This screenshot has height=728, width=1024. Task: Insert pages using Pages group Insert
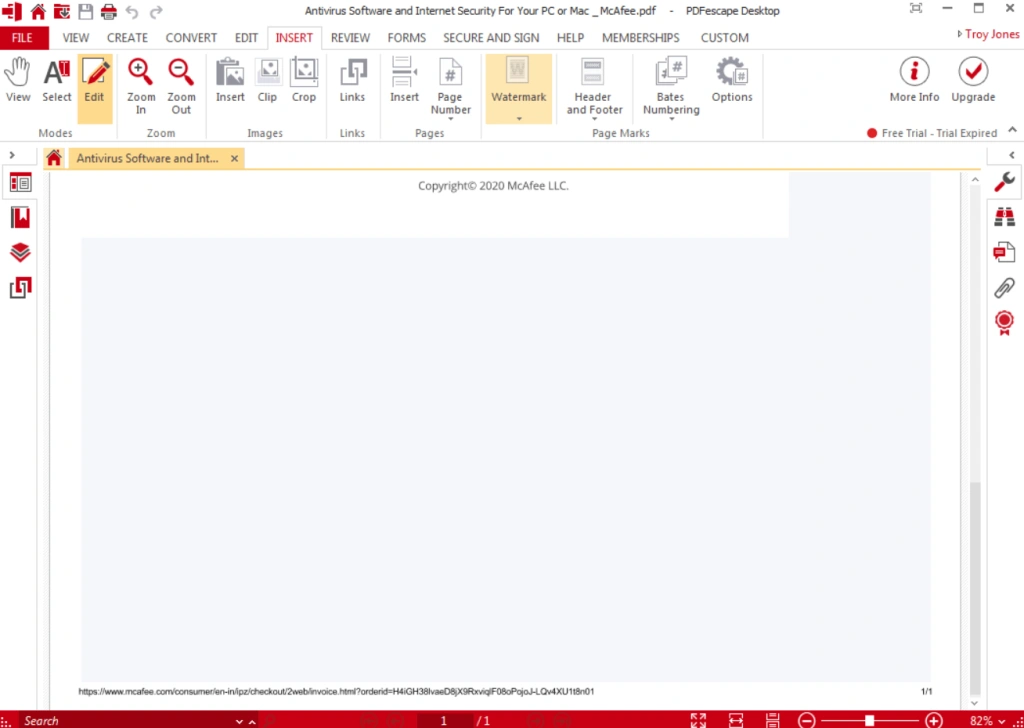click(x=404, y=81)
